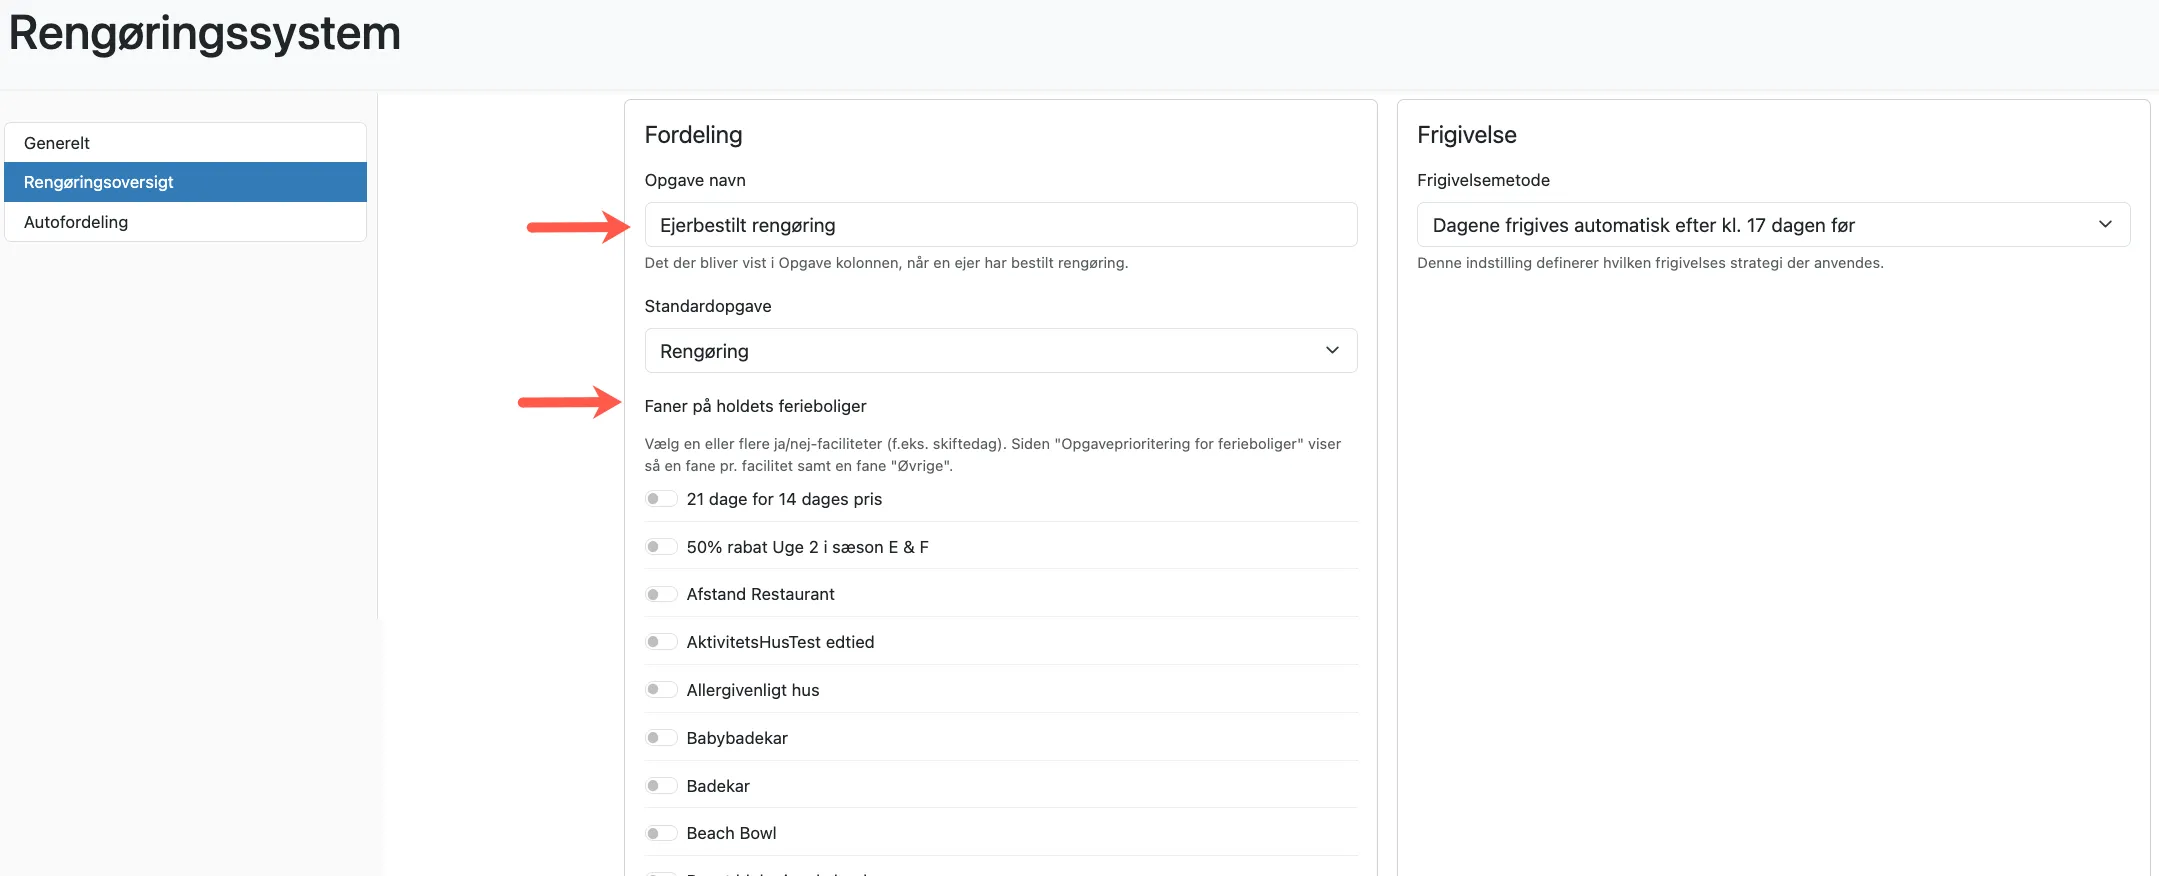Toggle the Babybadekar switch
This screenshot has height=876, width=2159.
(x=661, y=738)
